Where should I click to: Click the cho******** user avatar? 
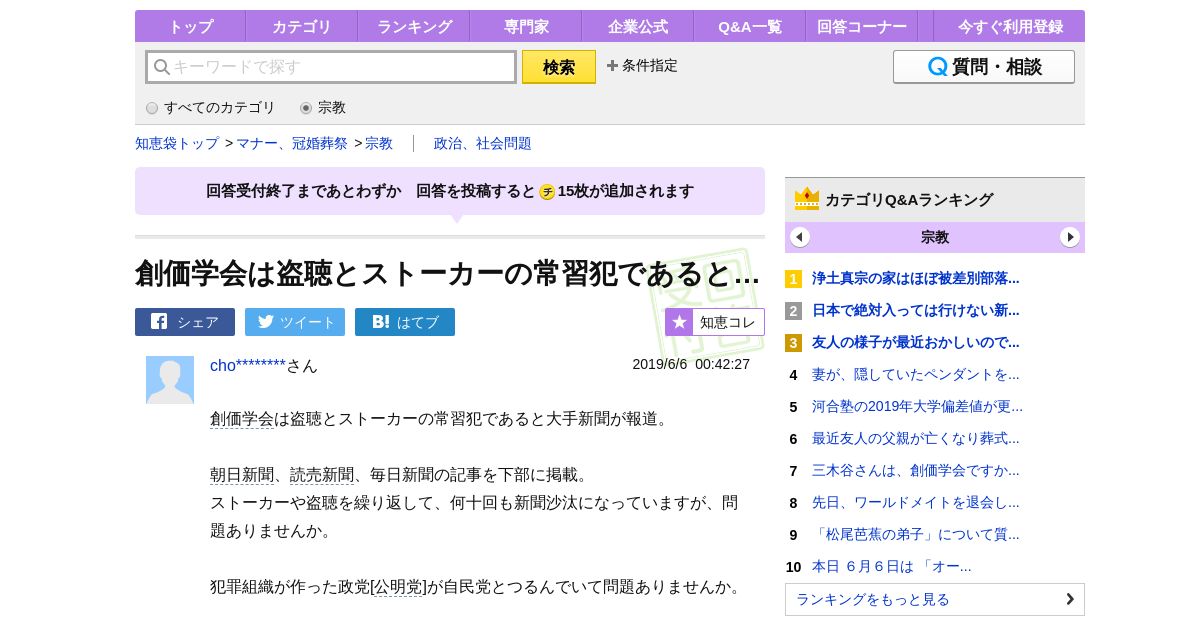(x=170, y=380)
